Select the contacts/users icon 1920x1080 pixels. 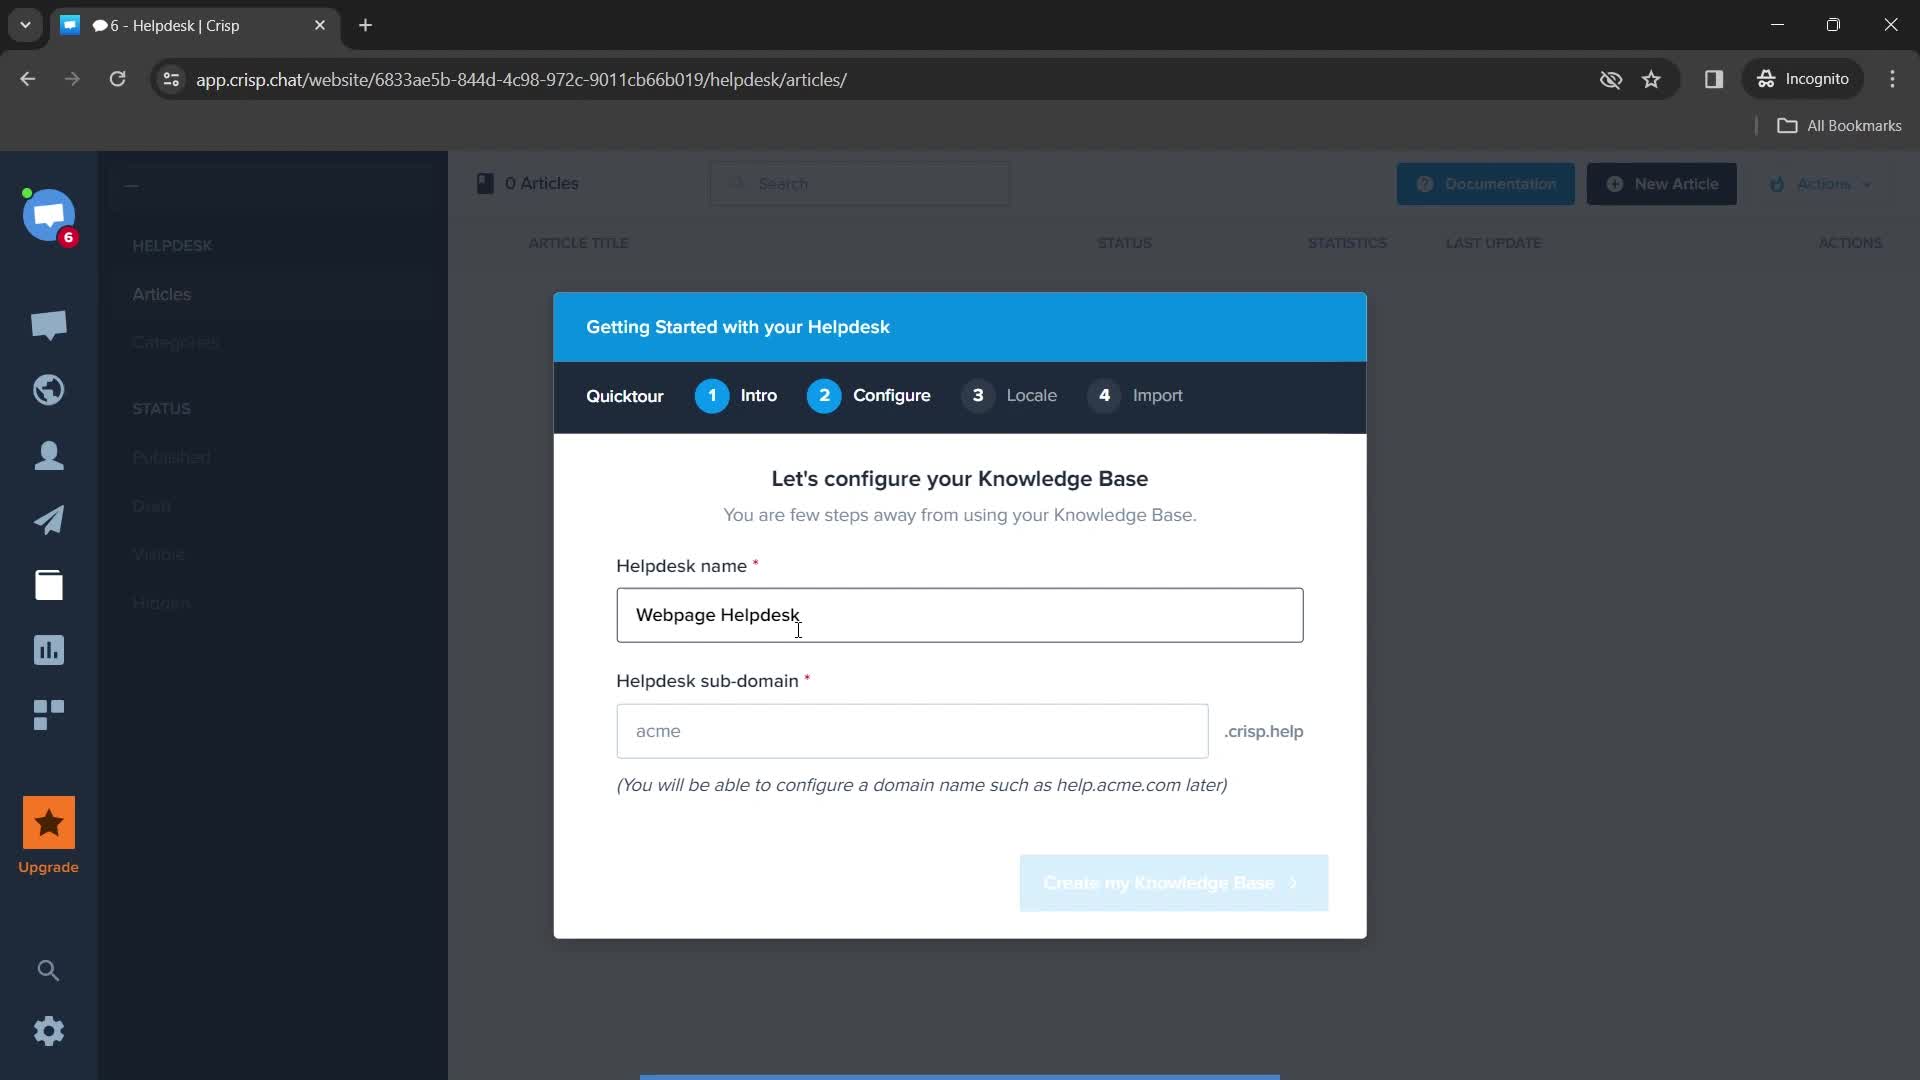point(49,456)
